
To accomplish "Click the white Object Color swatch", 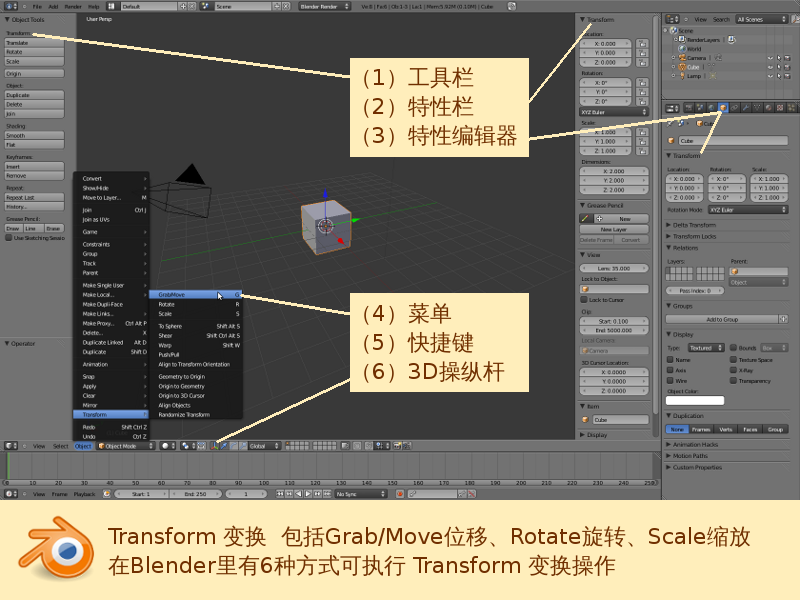I will pyautogui.click(x=695, y=401).
